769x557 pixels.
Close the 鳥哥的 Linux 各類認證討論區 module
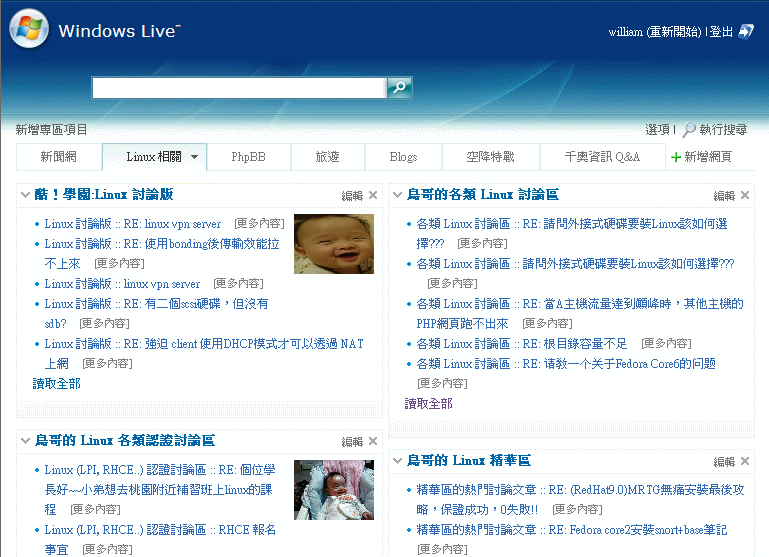coord(373,441)
